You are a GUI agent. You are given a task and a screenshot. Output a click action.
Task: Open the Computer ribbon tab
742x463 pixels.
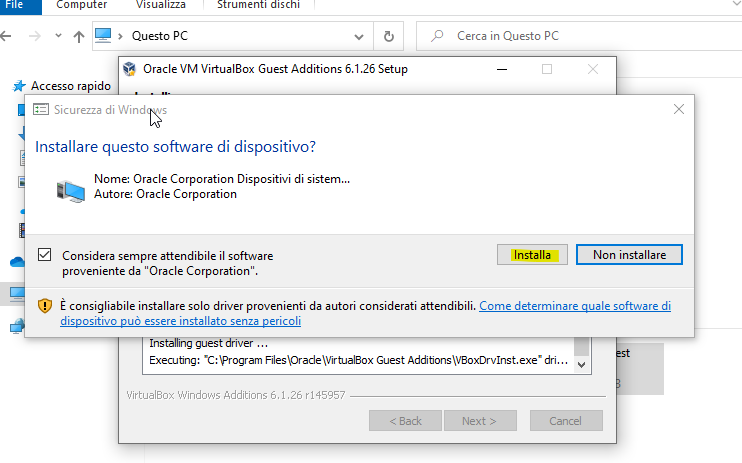[x=81, y=5]
